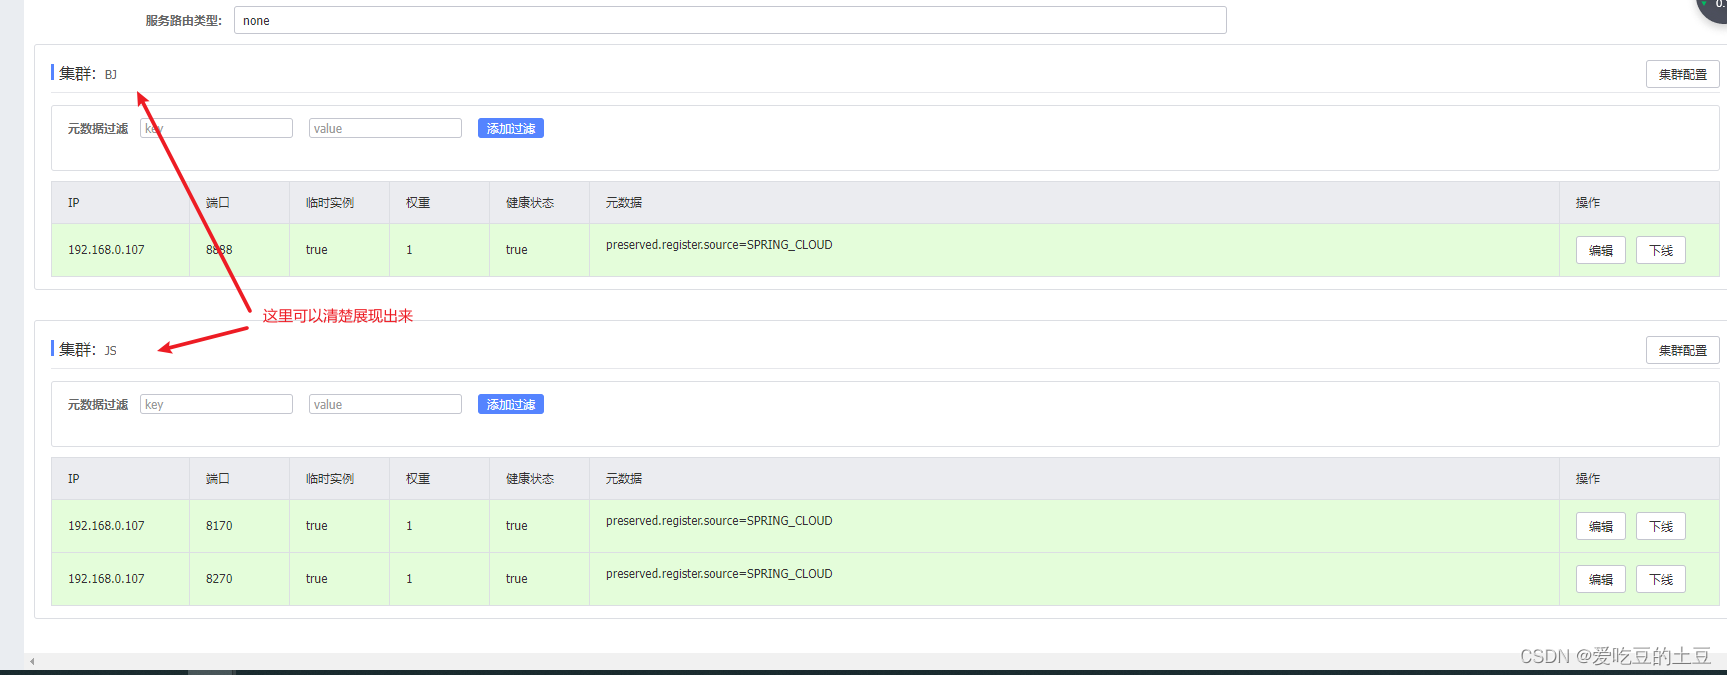This screenshot has width=1727, height=675.
Task: Click 编辑 for the port 8888 instance
Action: pos(1601,250)
